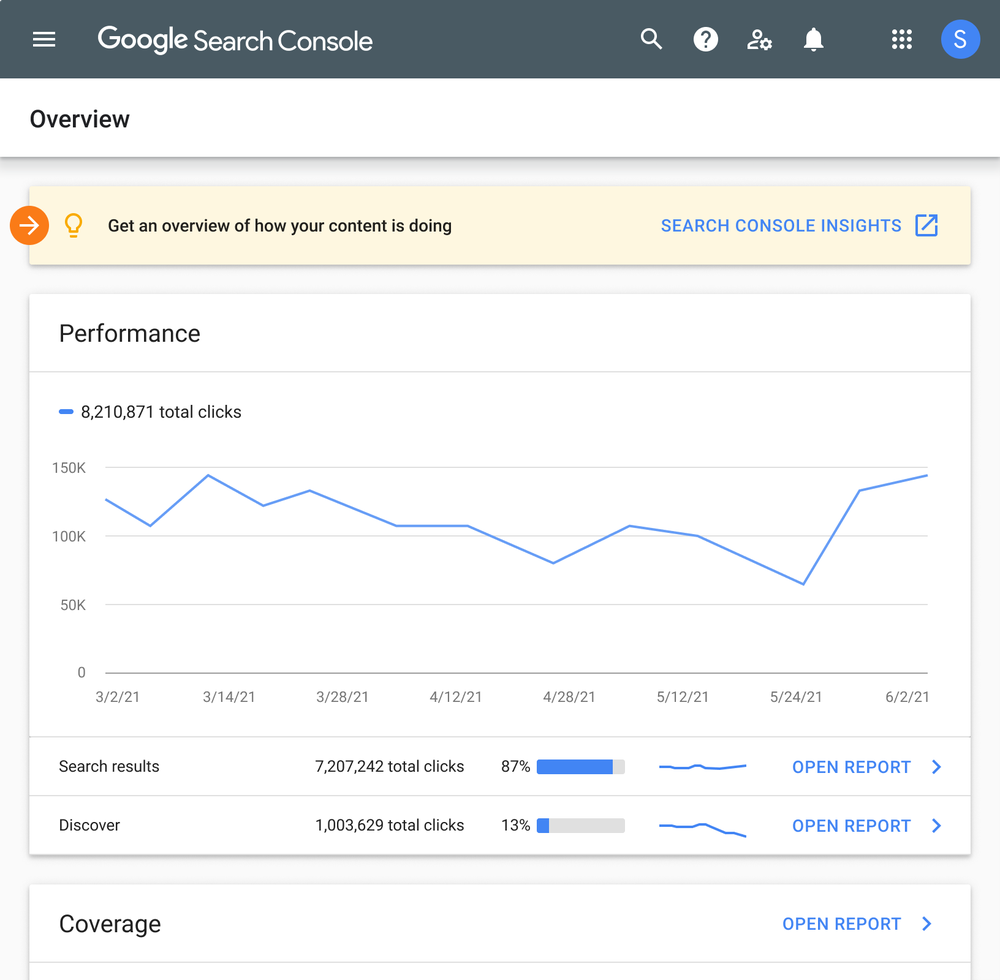Click the Discover 13% progress bar
1000x980 pixels.
(580, 826)
